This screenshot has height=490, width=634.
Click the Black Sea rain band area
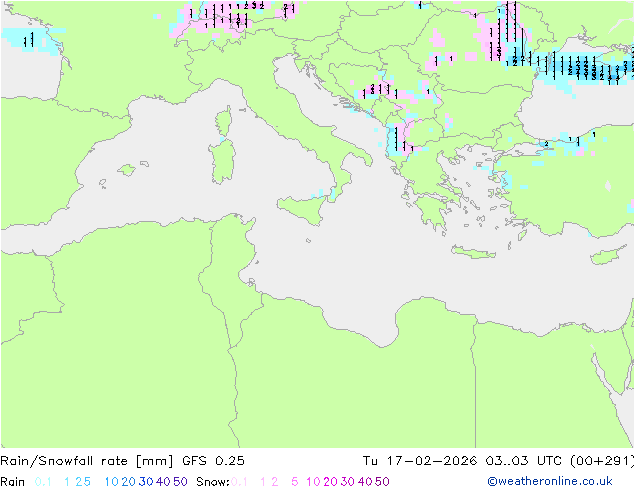582,68
